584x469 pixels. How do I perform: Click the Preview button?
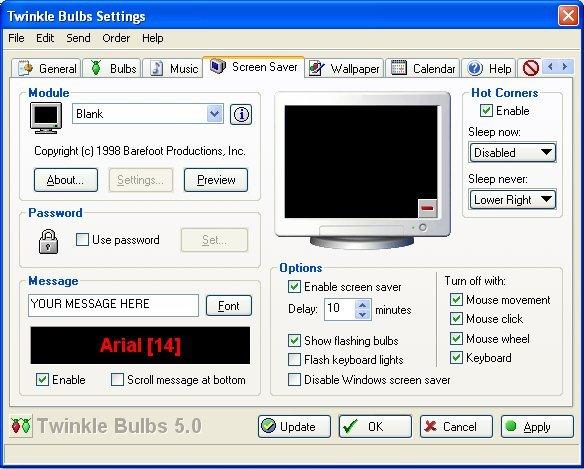[x=216, y=180]
